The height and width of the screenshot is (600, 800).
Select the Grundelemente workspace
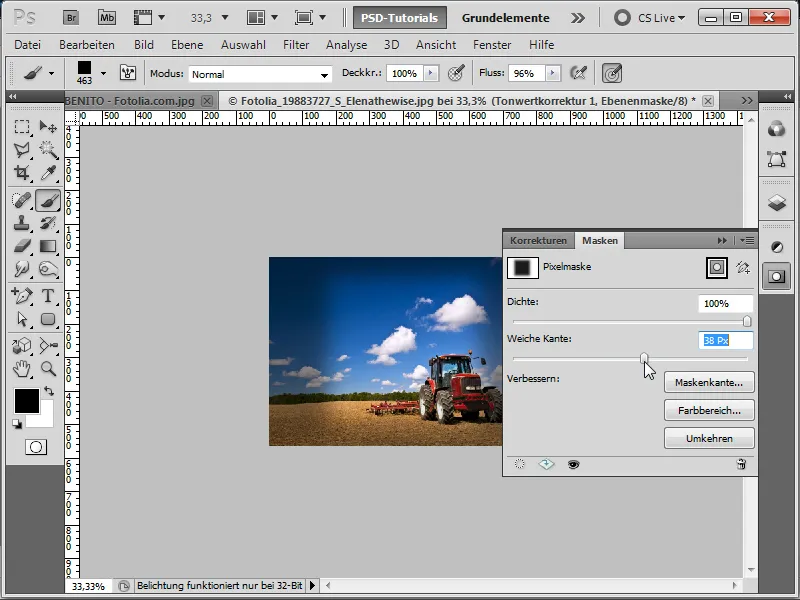506,18
